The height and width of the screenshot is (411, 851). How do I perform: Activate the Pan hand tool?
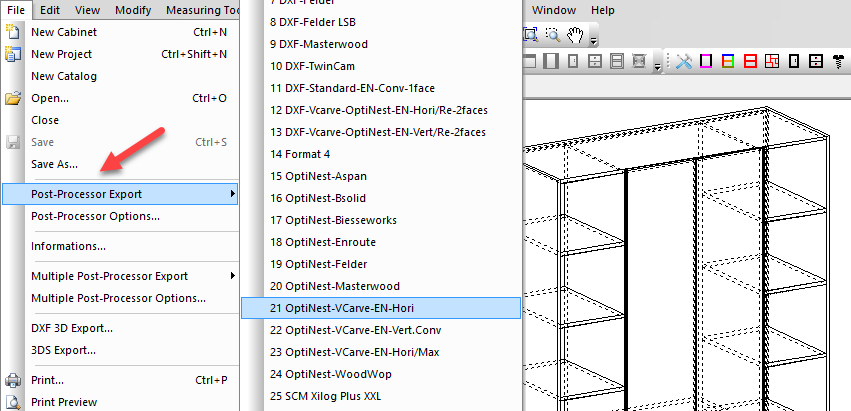click(x=575, y=35)
